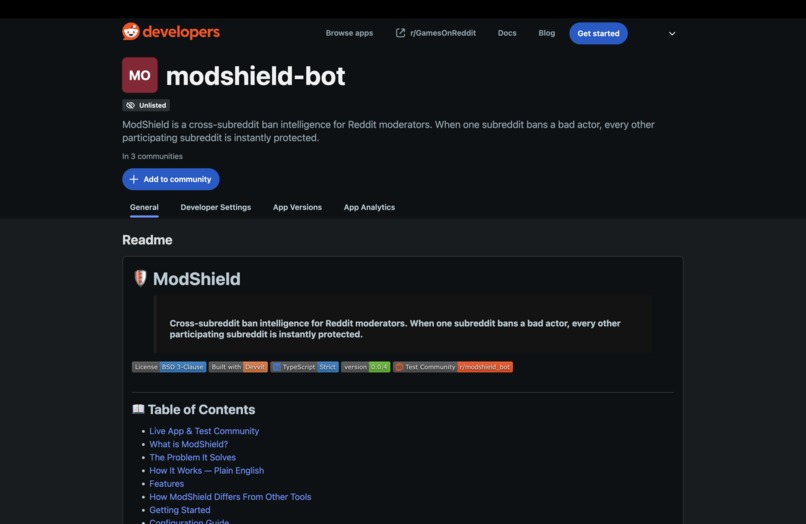Open Browse apps in the navigation
This screenshot has height=524, width=806.
pos(349,33)
